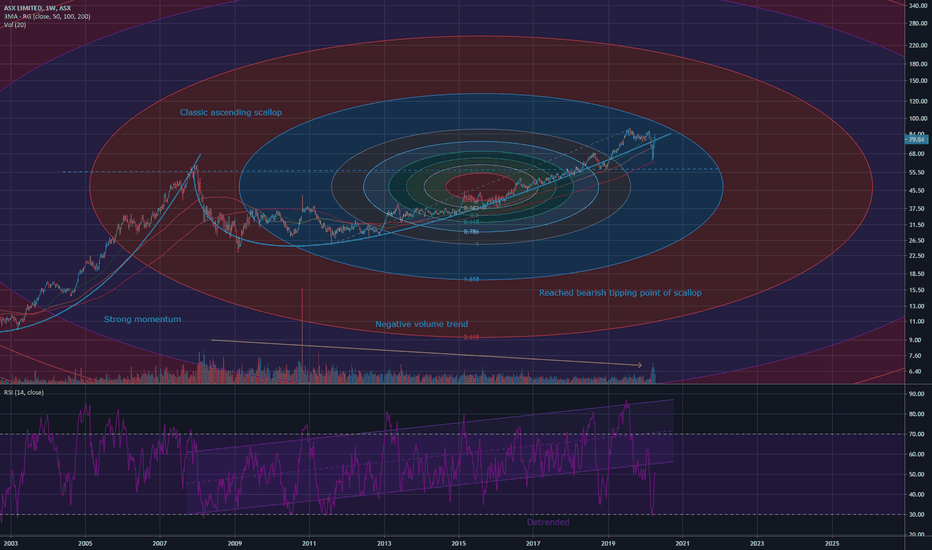Click the 55.50 price axis level
932x550 pixels.
coord(917,172)
